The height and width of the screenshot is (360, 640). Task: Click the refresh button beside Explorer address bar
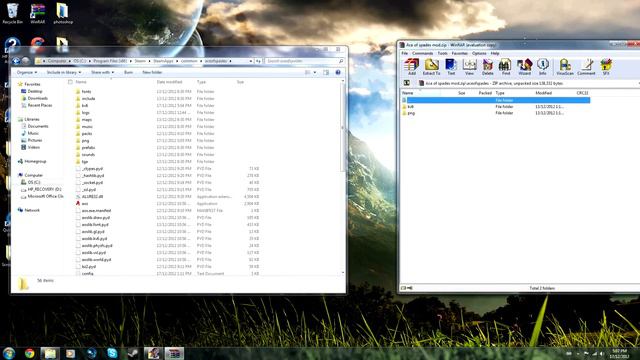tap(258, 61)
